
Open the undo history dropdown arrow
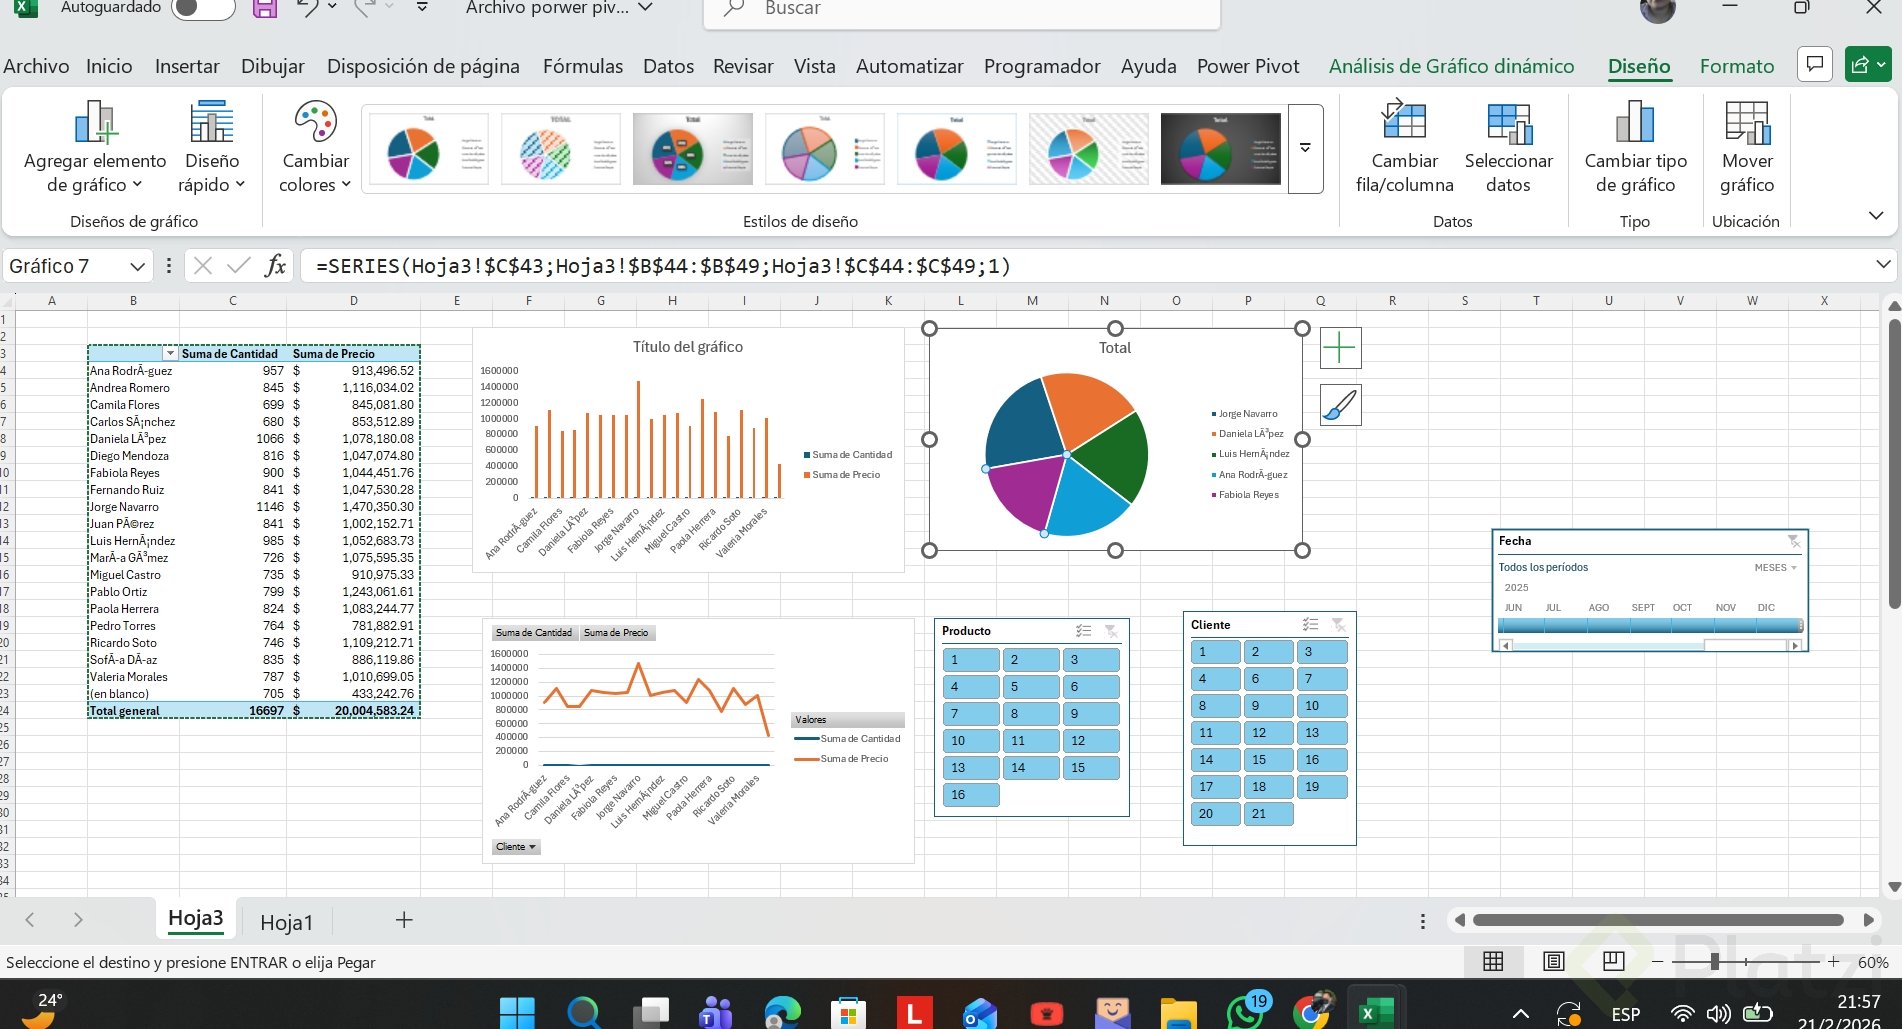click(332, 8)
